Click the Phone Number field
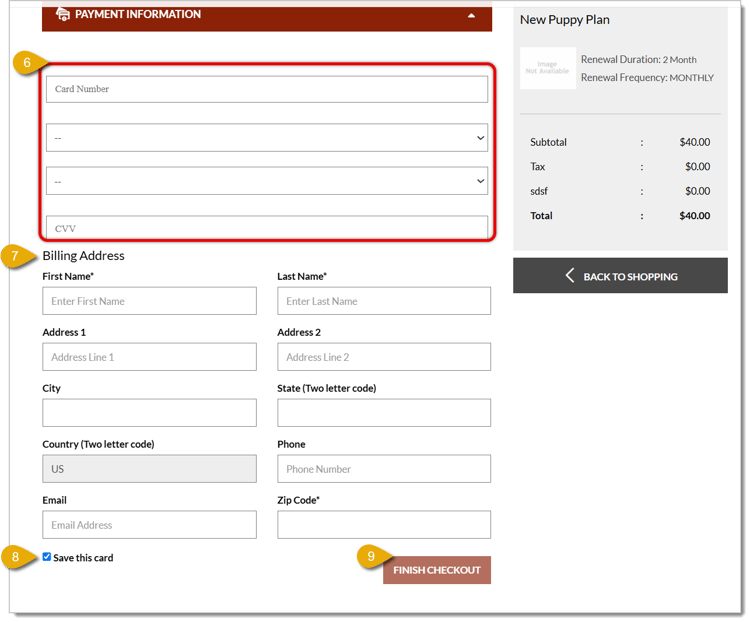The height and width of the screenshot is (622, 750). pyautogui.click(x=384, y=469)
